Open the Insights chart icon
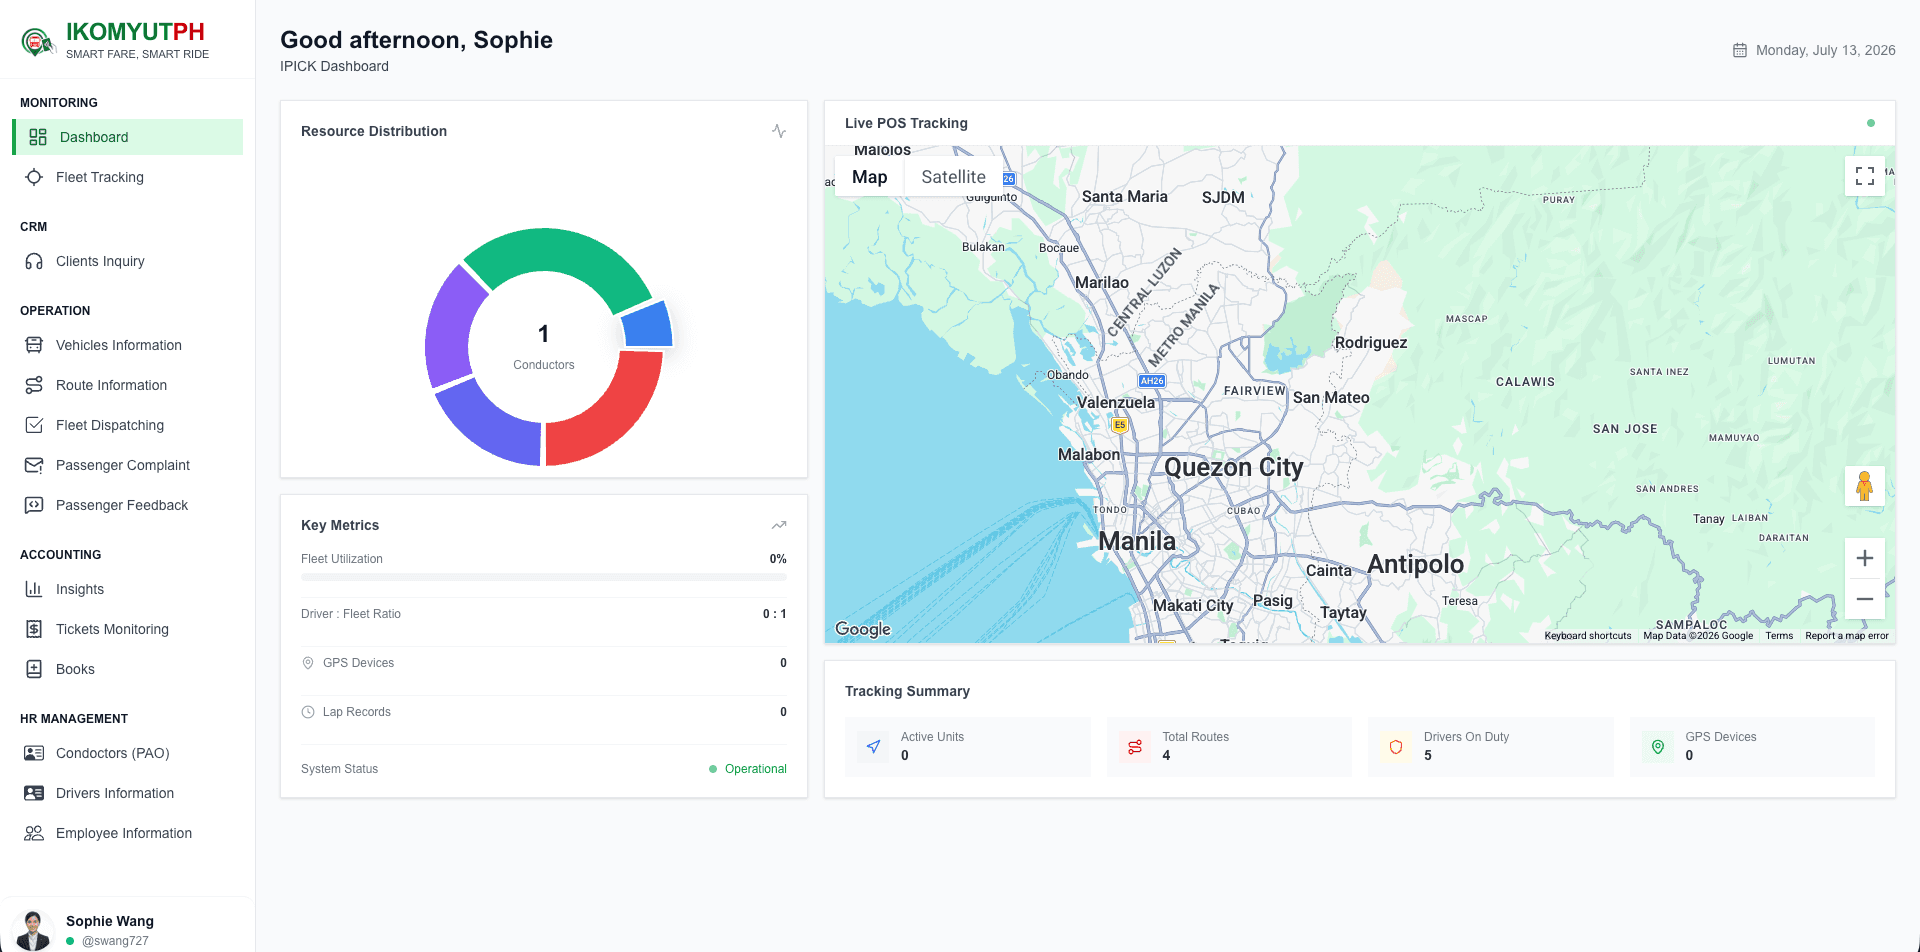 34,589
